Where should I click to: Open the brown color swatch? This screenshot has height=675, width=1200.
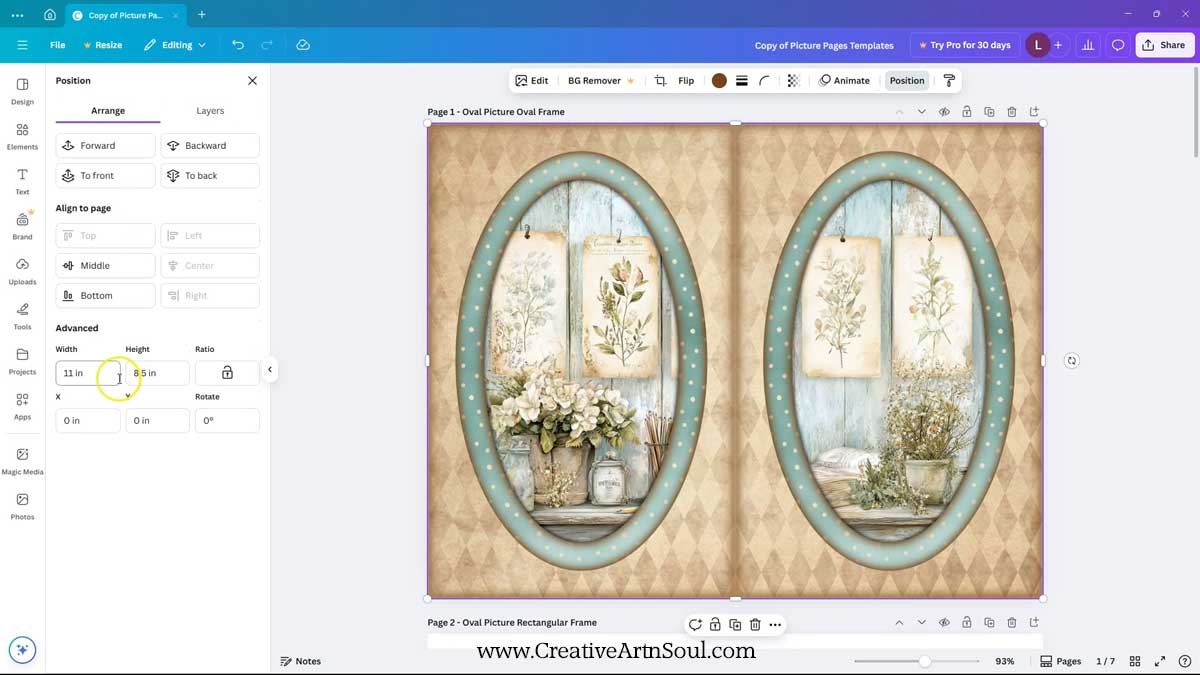click(x=719, y=81)
